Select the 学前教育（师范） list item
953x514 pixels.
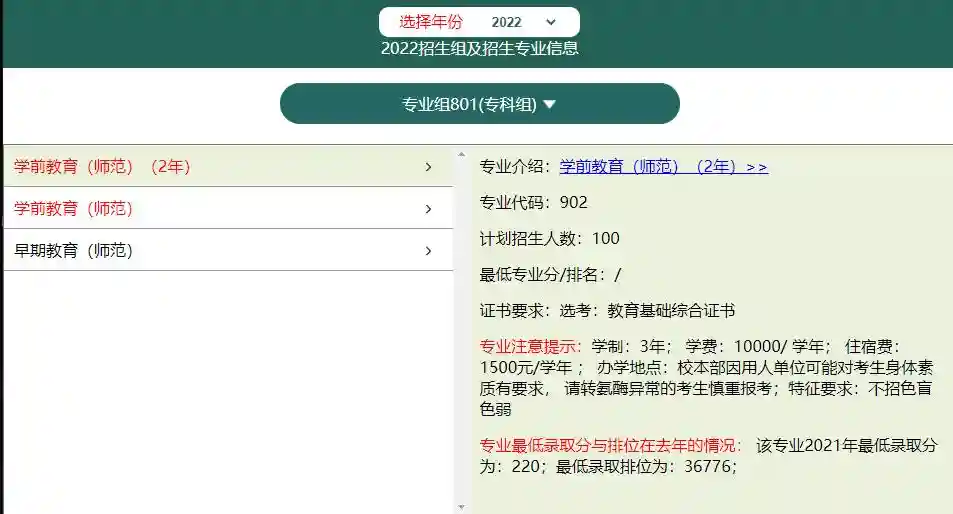click(x=74, y=209)
